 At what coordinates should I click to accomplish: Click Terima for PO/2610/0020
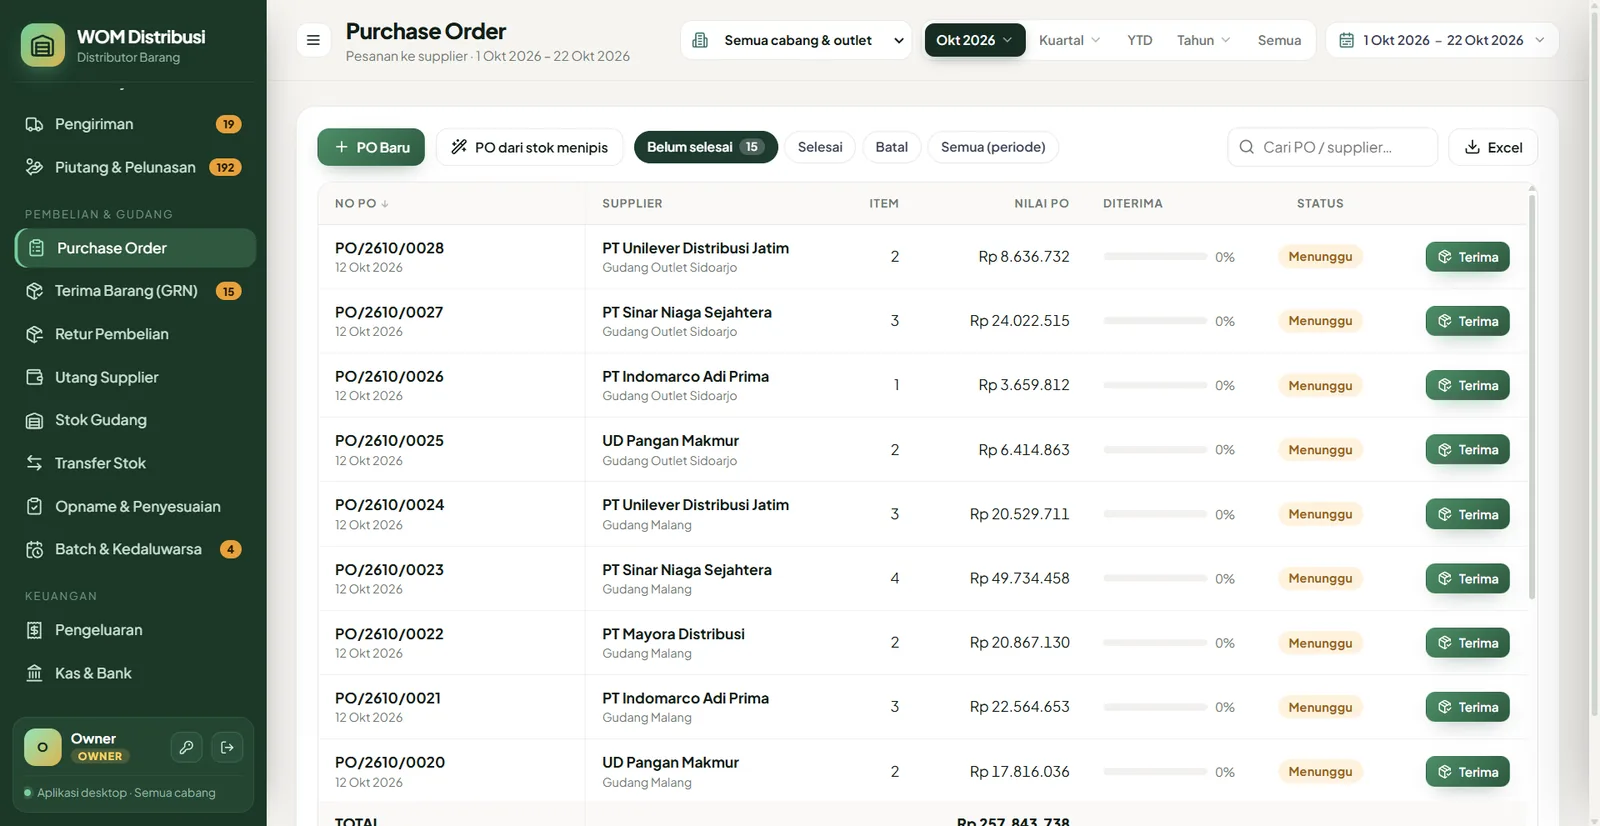1467,772
